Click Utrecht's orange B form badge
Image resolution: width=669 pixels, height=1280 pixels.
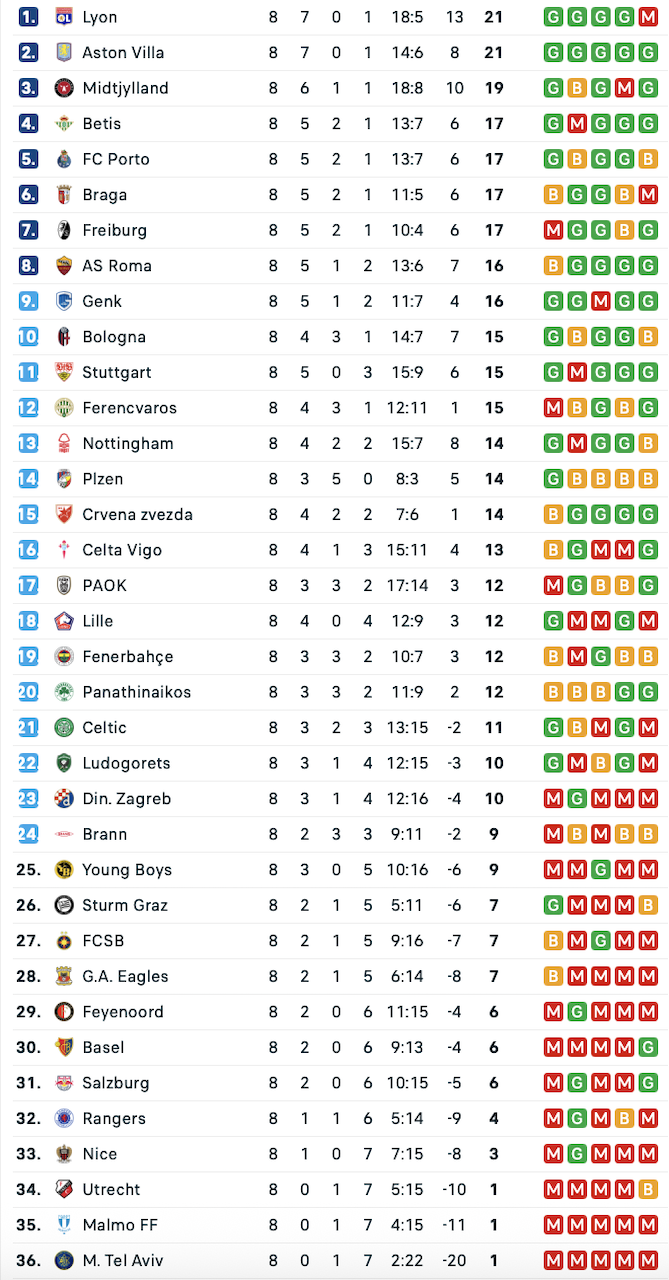pyautogui.click(x=648, y=1189)
